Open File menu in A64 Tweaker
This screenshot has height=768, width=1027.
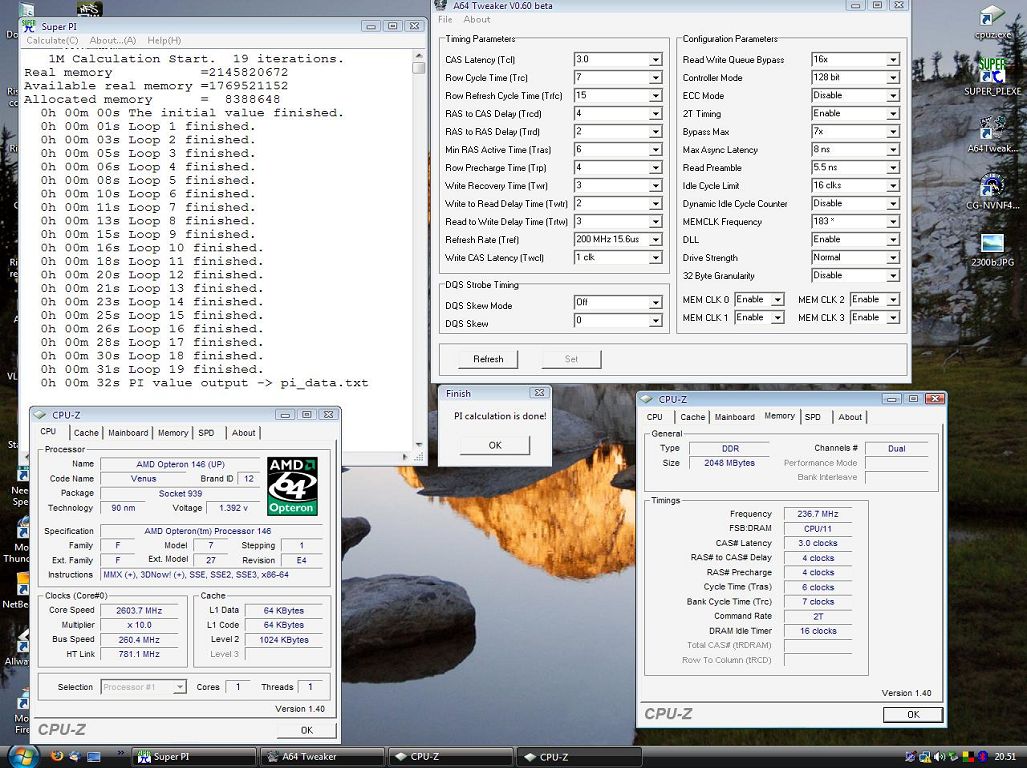[445, 20]
